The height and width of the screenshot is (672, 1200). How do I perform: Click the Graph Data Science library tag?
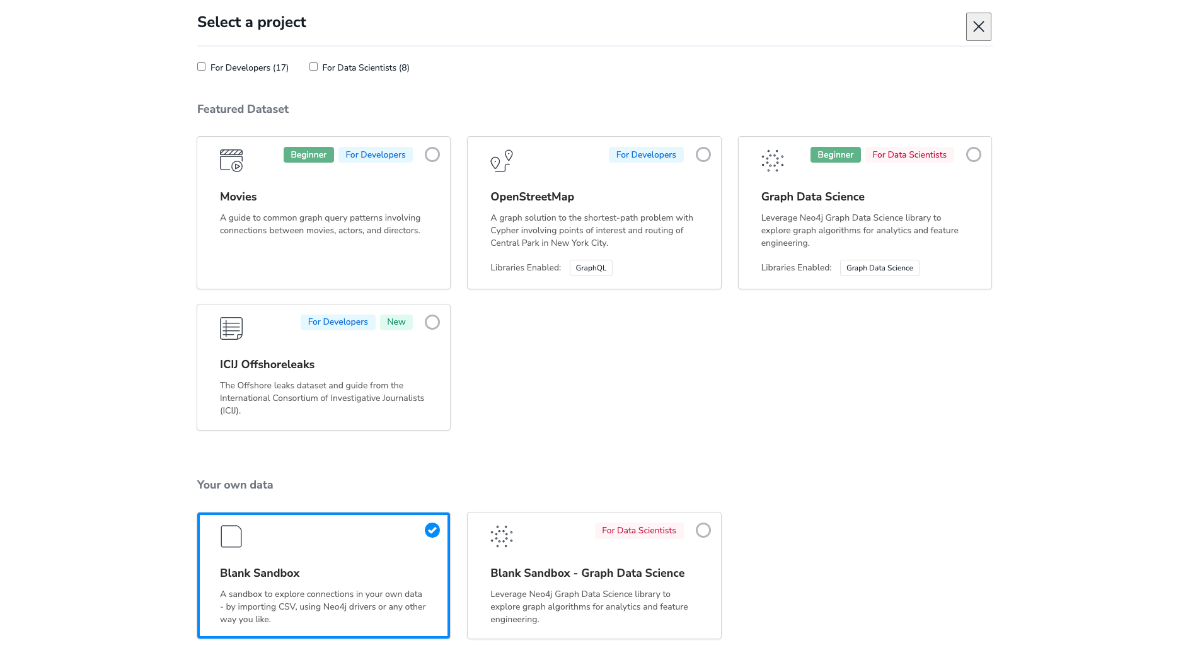point(879,268)
